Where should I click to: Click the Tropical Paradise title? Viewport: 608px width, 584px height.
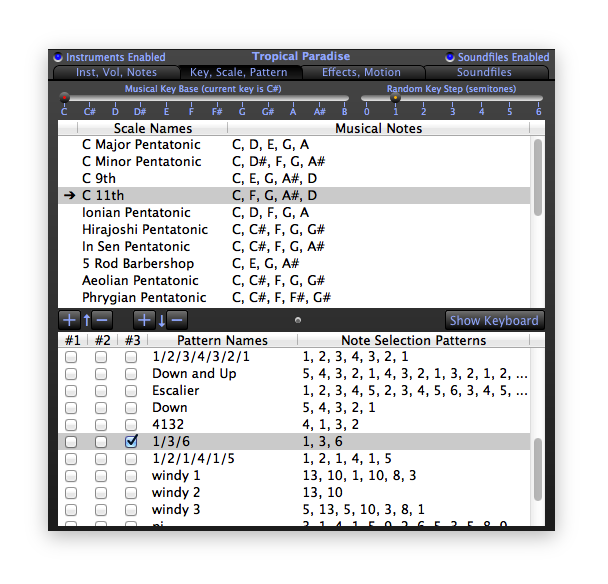coord(301,57)
